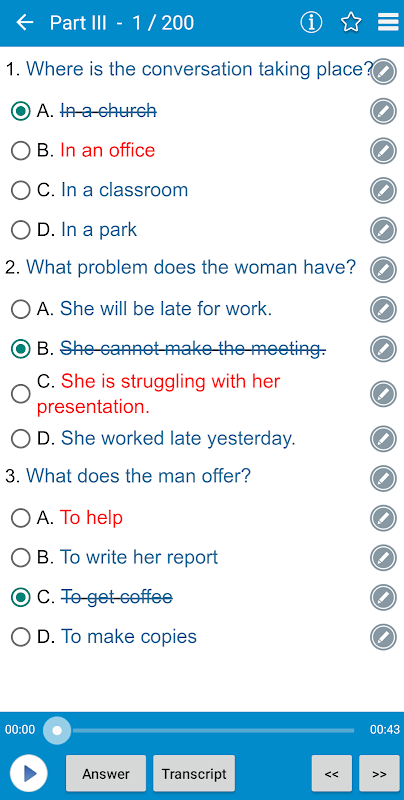This screenshot has width=404, height=800.
Task: Tap pencil icon beside "To make copies"
Action: (x=383, y=637)
